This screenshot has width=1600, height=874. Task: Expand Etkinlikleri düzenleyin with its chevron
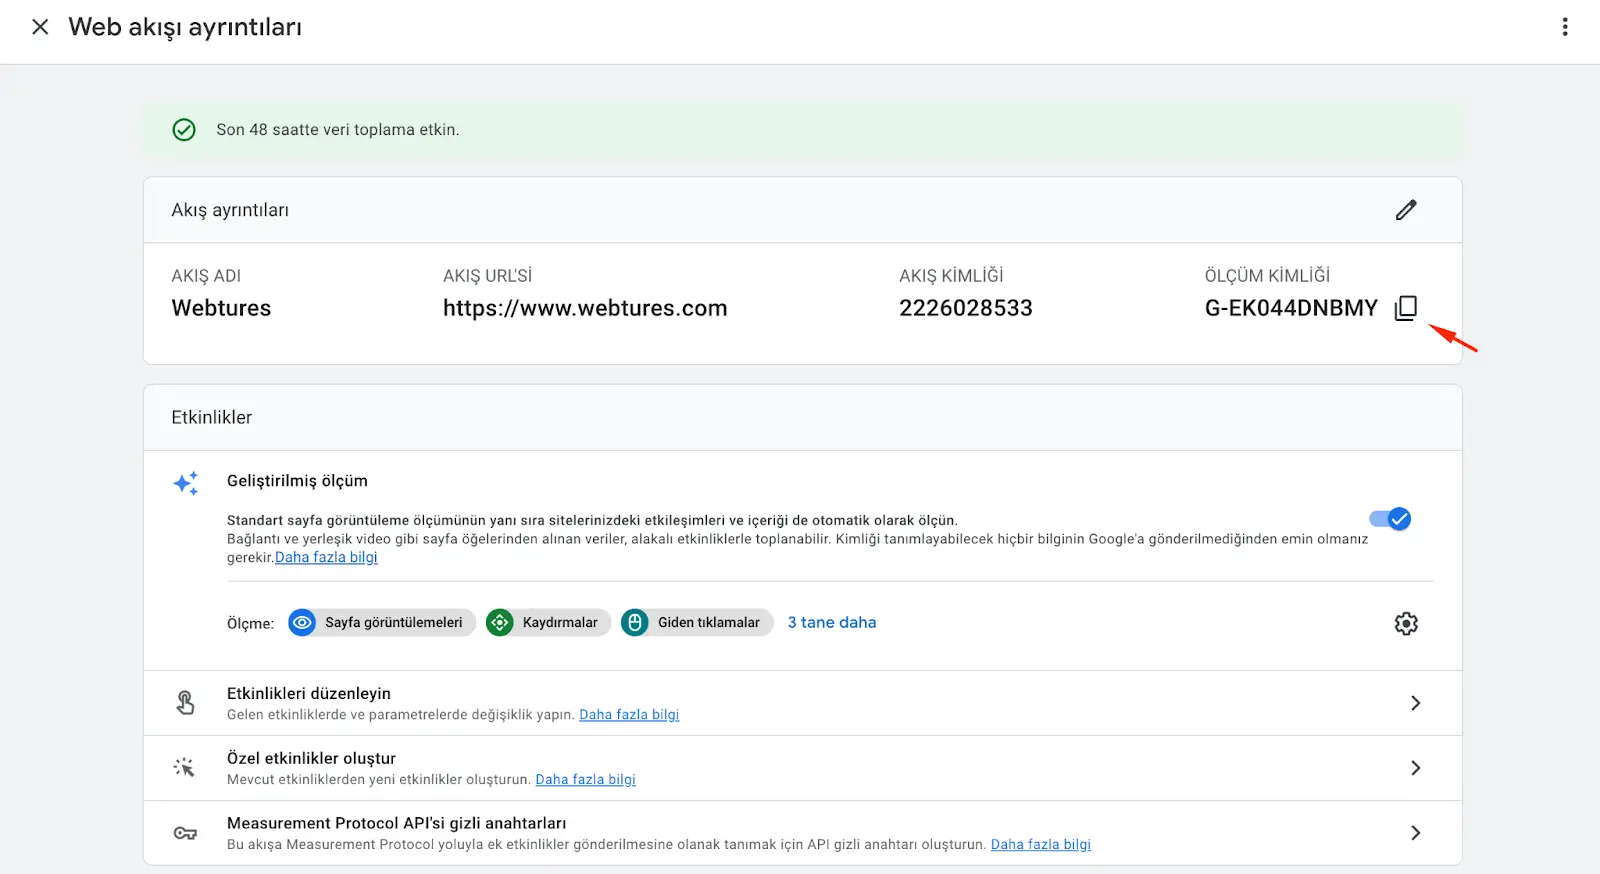tap(1415, 703)
